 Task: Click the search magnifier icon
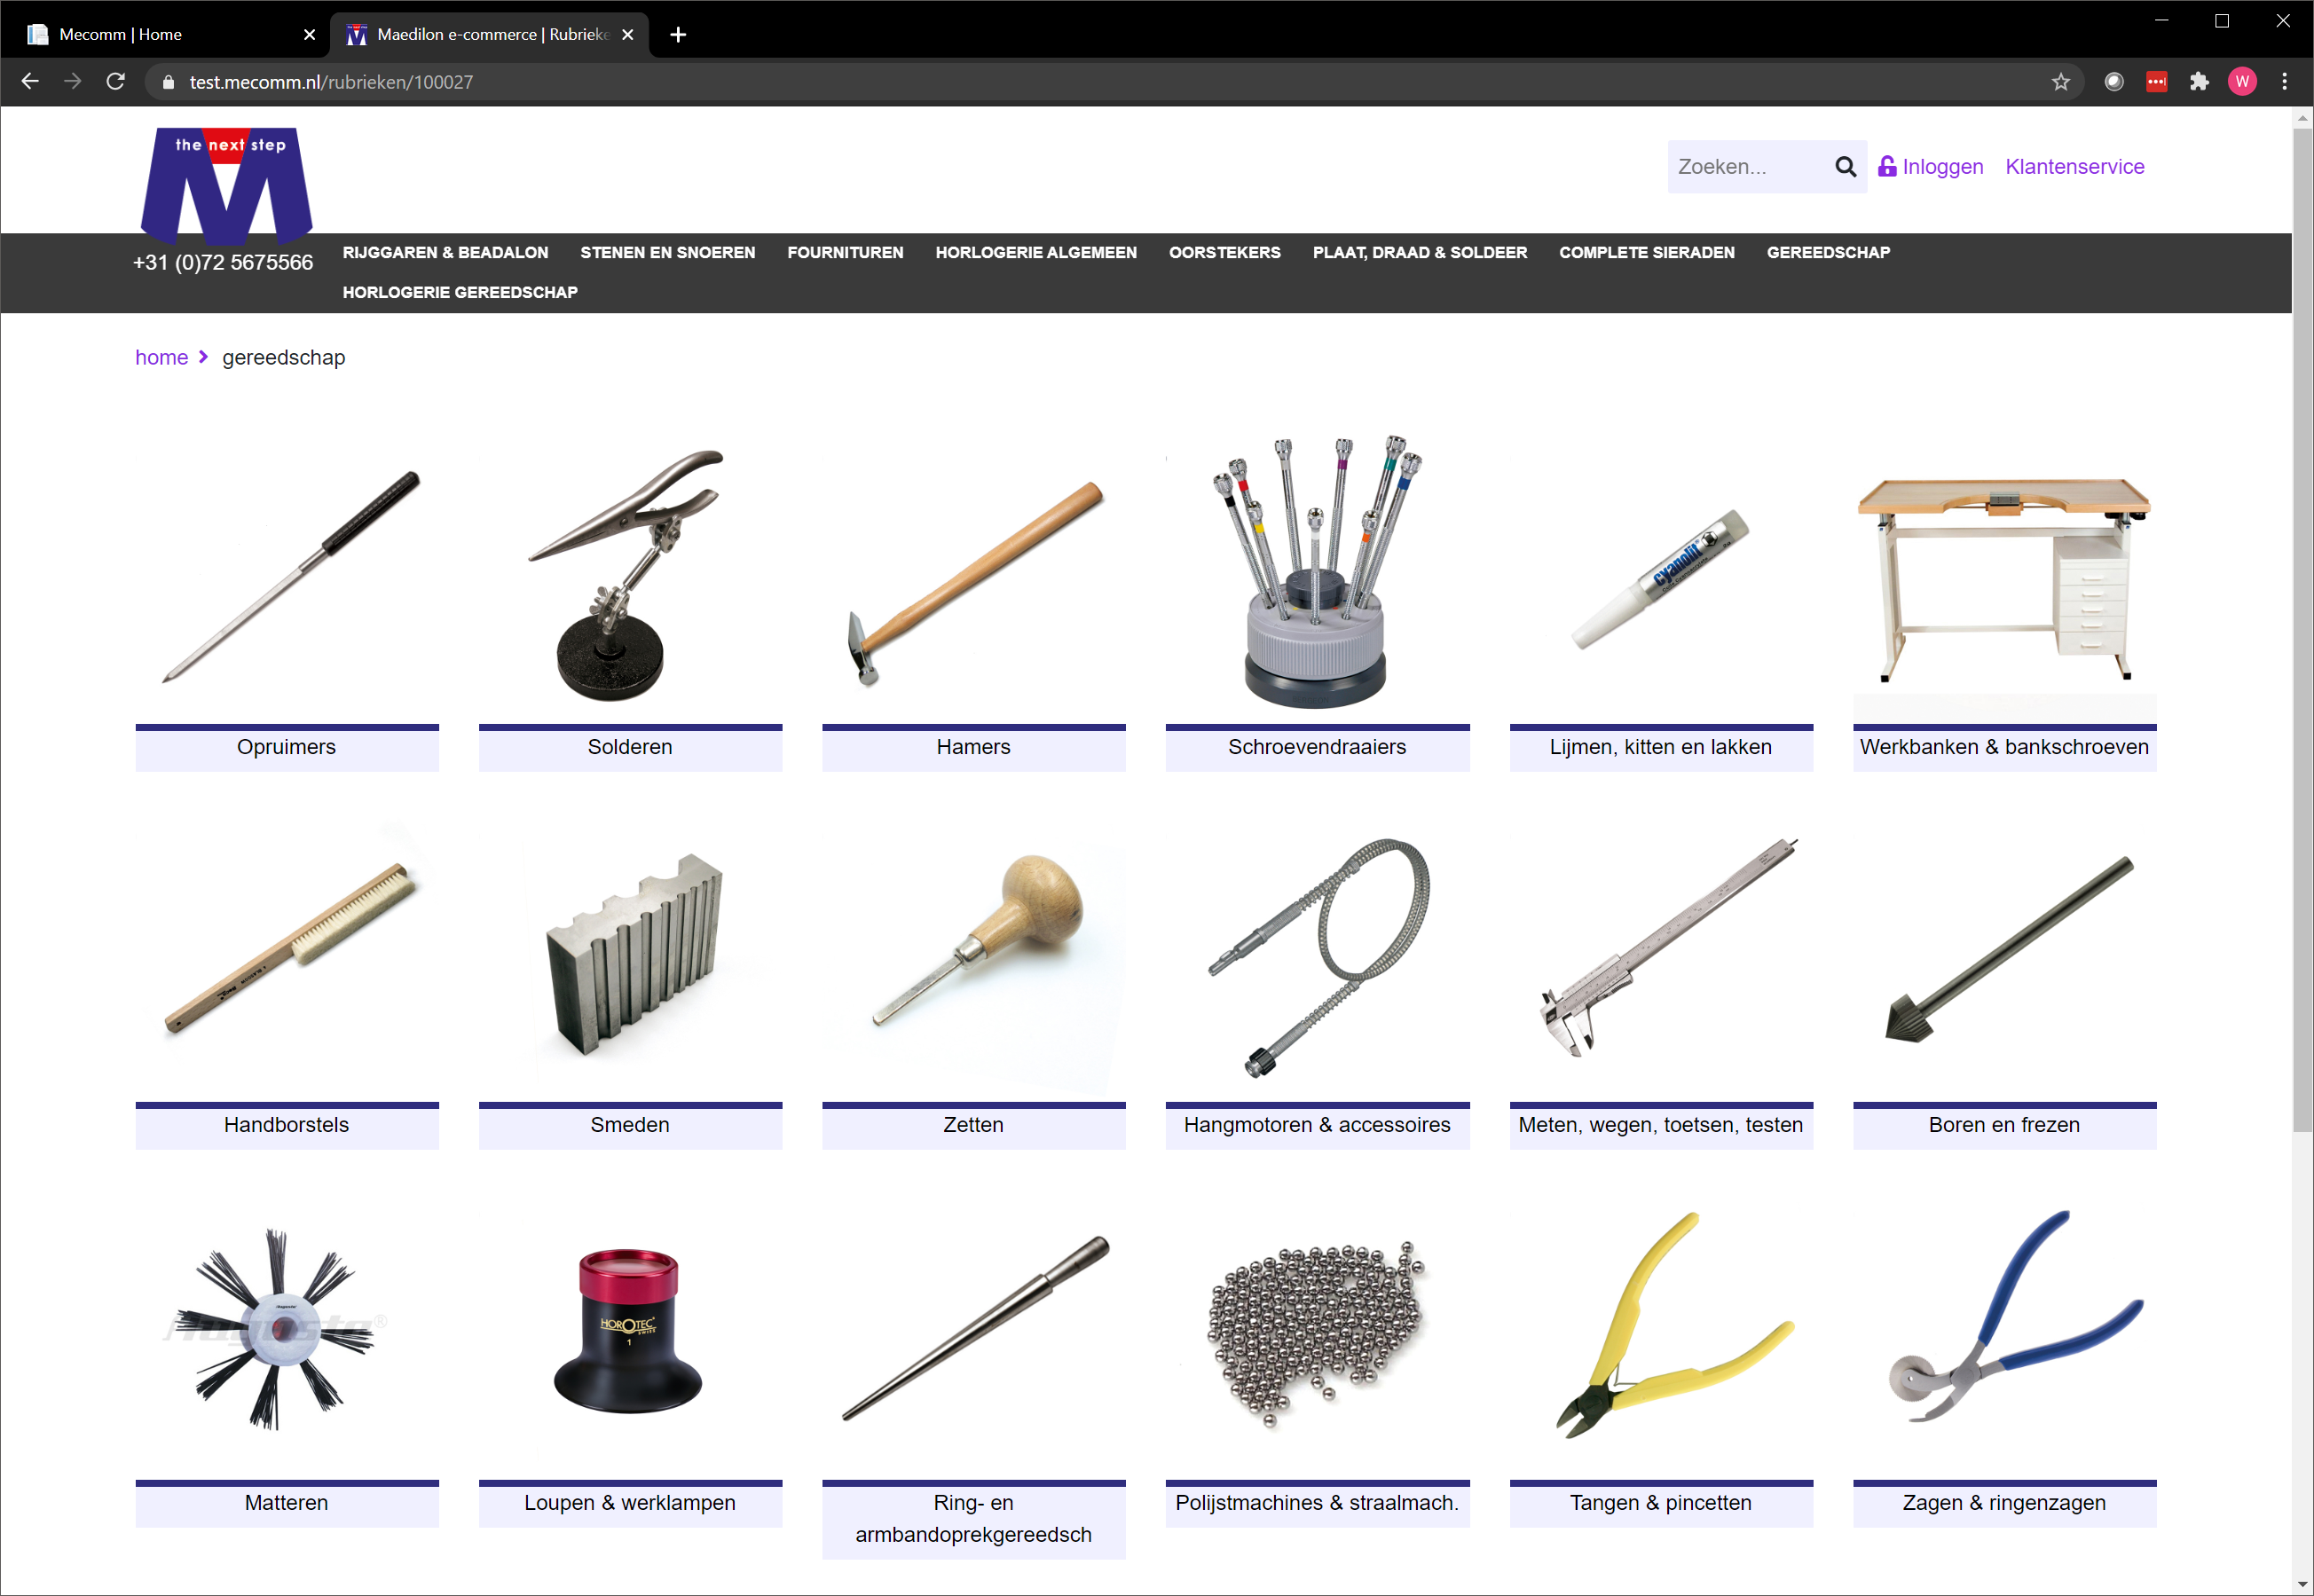point(1845,167)
